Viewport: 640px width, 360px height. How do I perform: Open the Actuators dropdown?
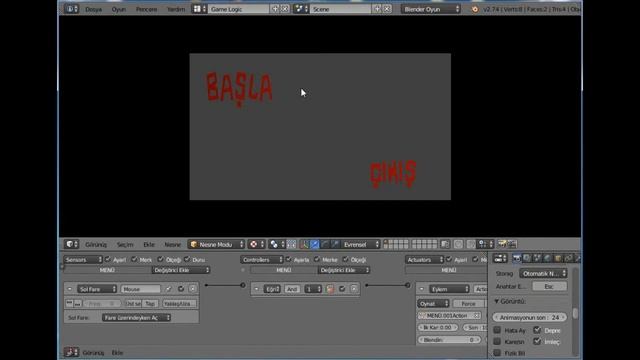[424, 260]
